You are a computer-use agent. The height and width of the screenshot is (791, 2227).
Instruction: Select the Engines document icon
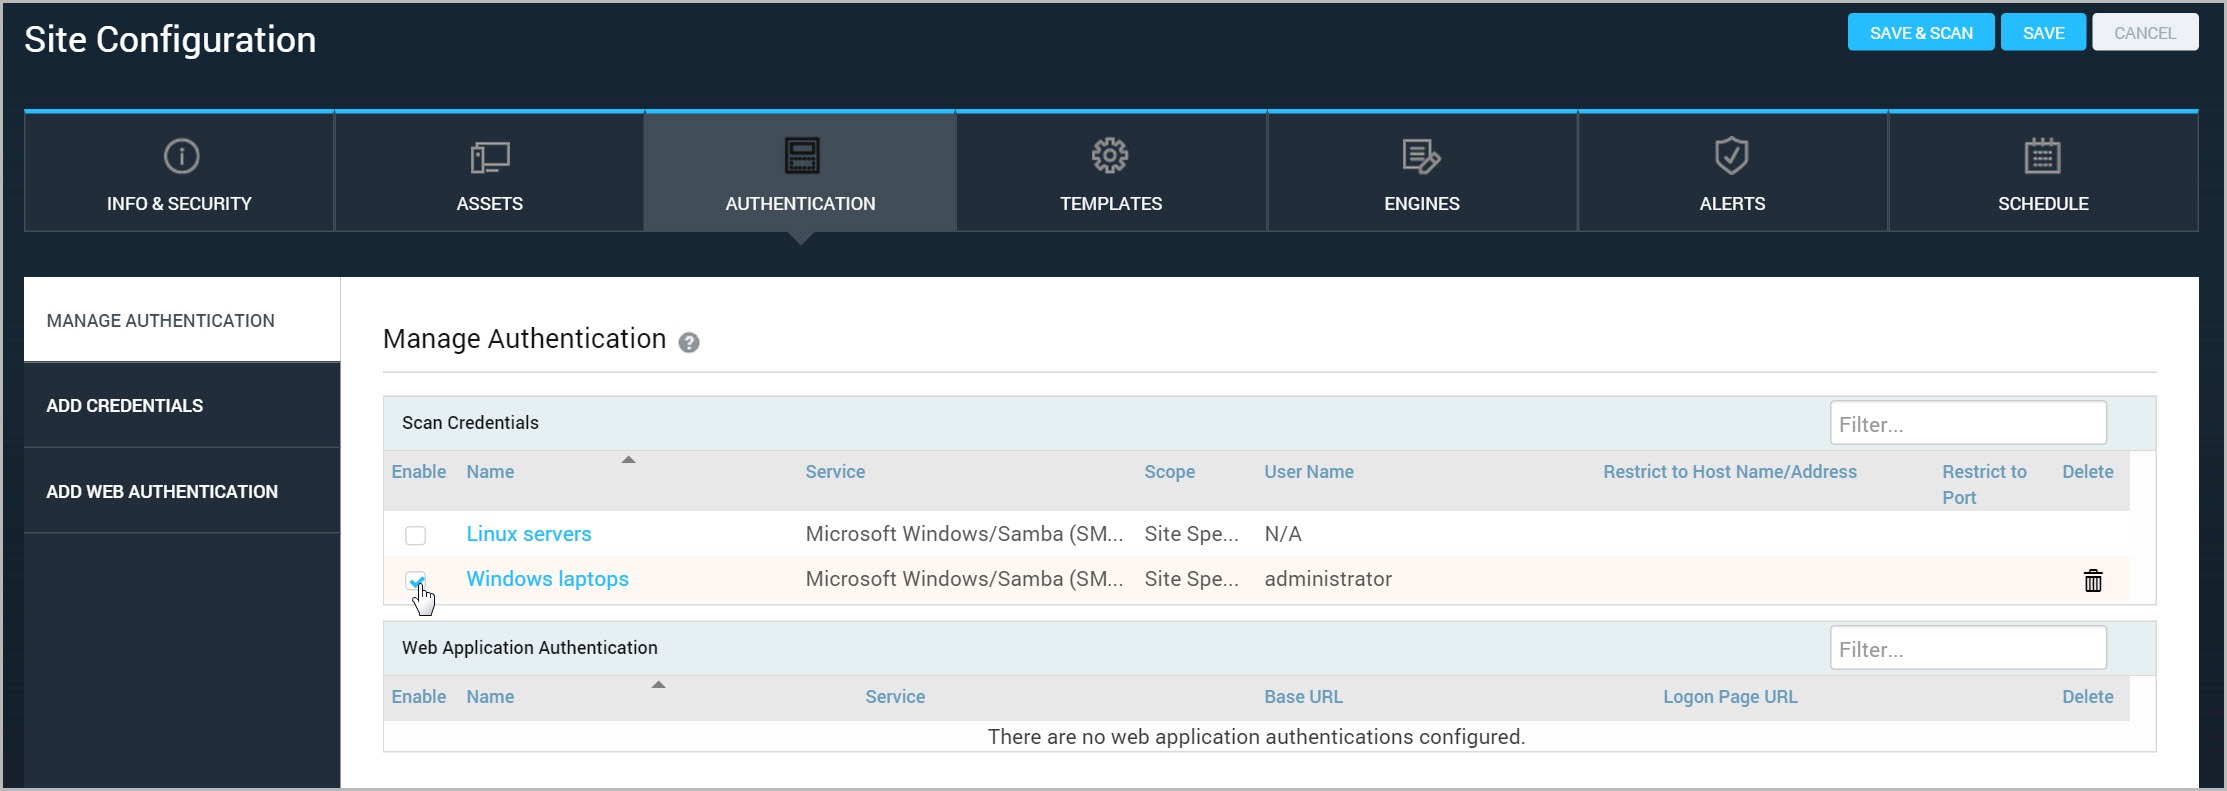point(1421,157)
